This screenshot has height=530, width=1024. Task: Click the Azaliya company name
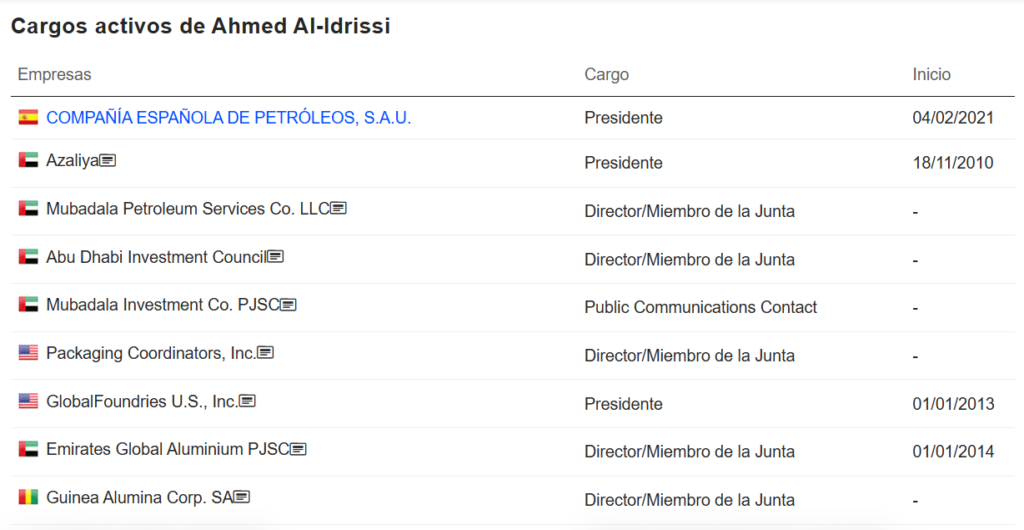(72, 161)
